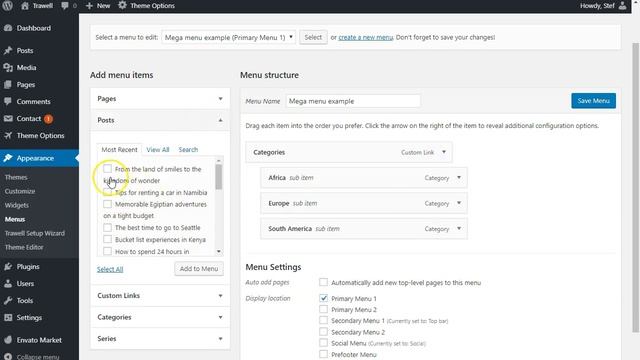
Task: Check 'How to spend 24 hours in' post
Action: pos(107,251)
